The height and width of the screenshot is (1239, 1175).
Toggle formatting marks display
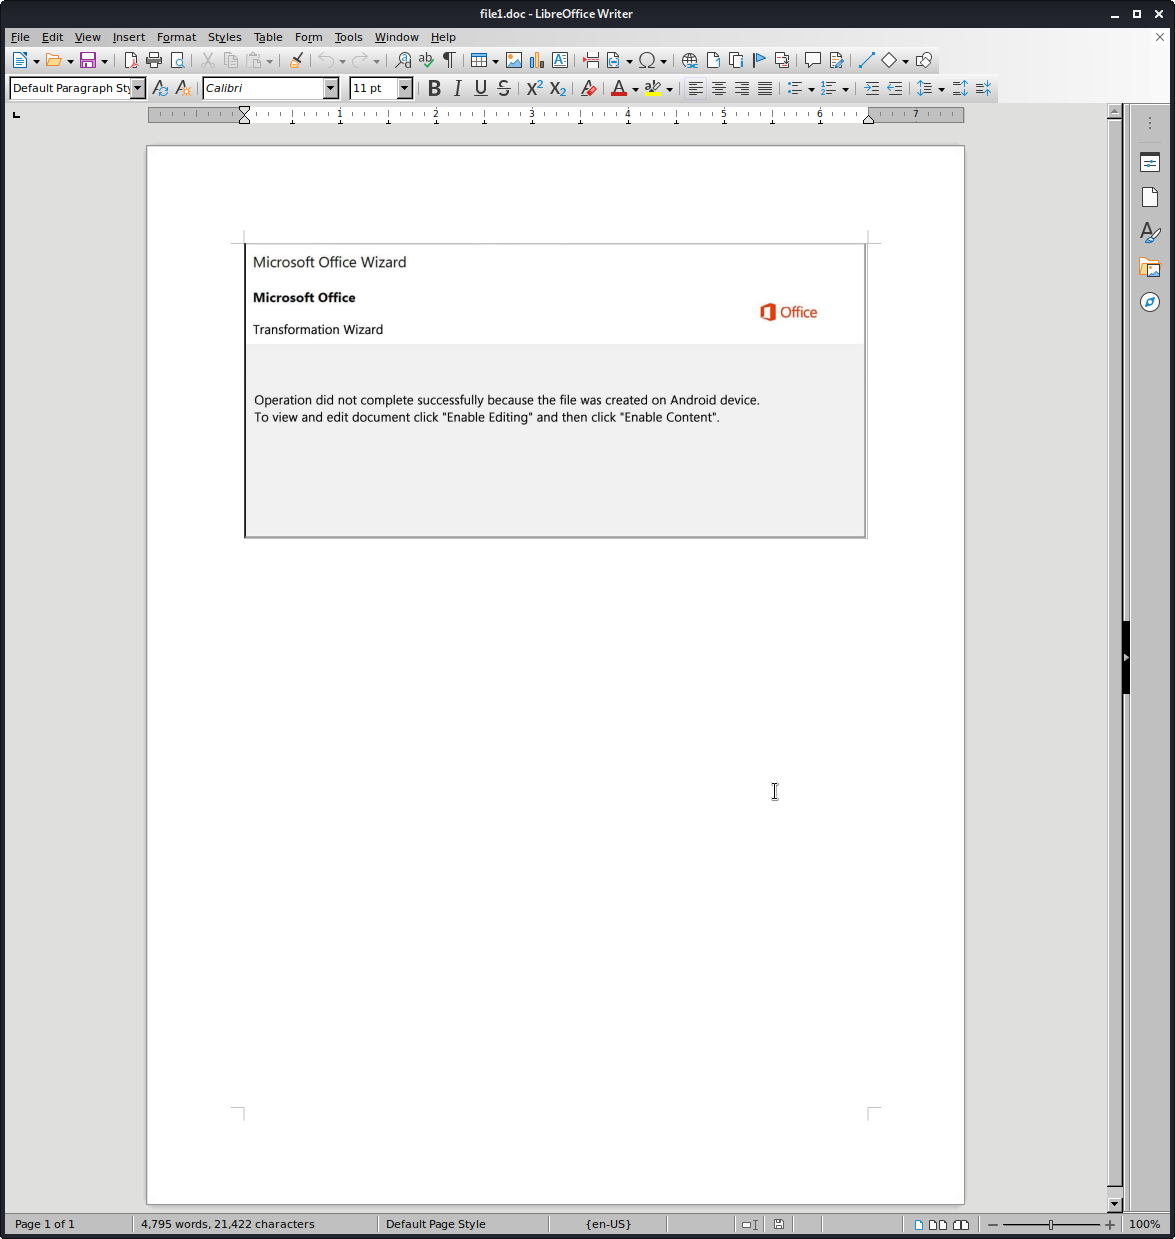(x=449, y=60)
